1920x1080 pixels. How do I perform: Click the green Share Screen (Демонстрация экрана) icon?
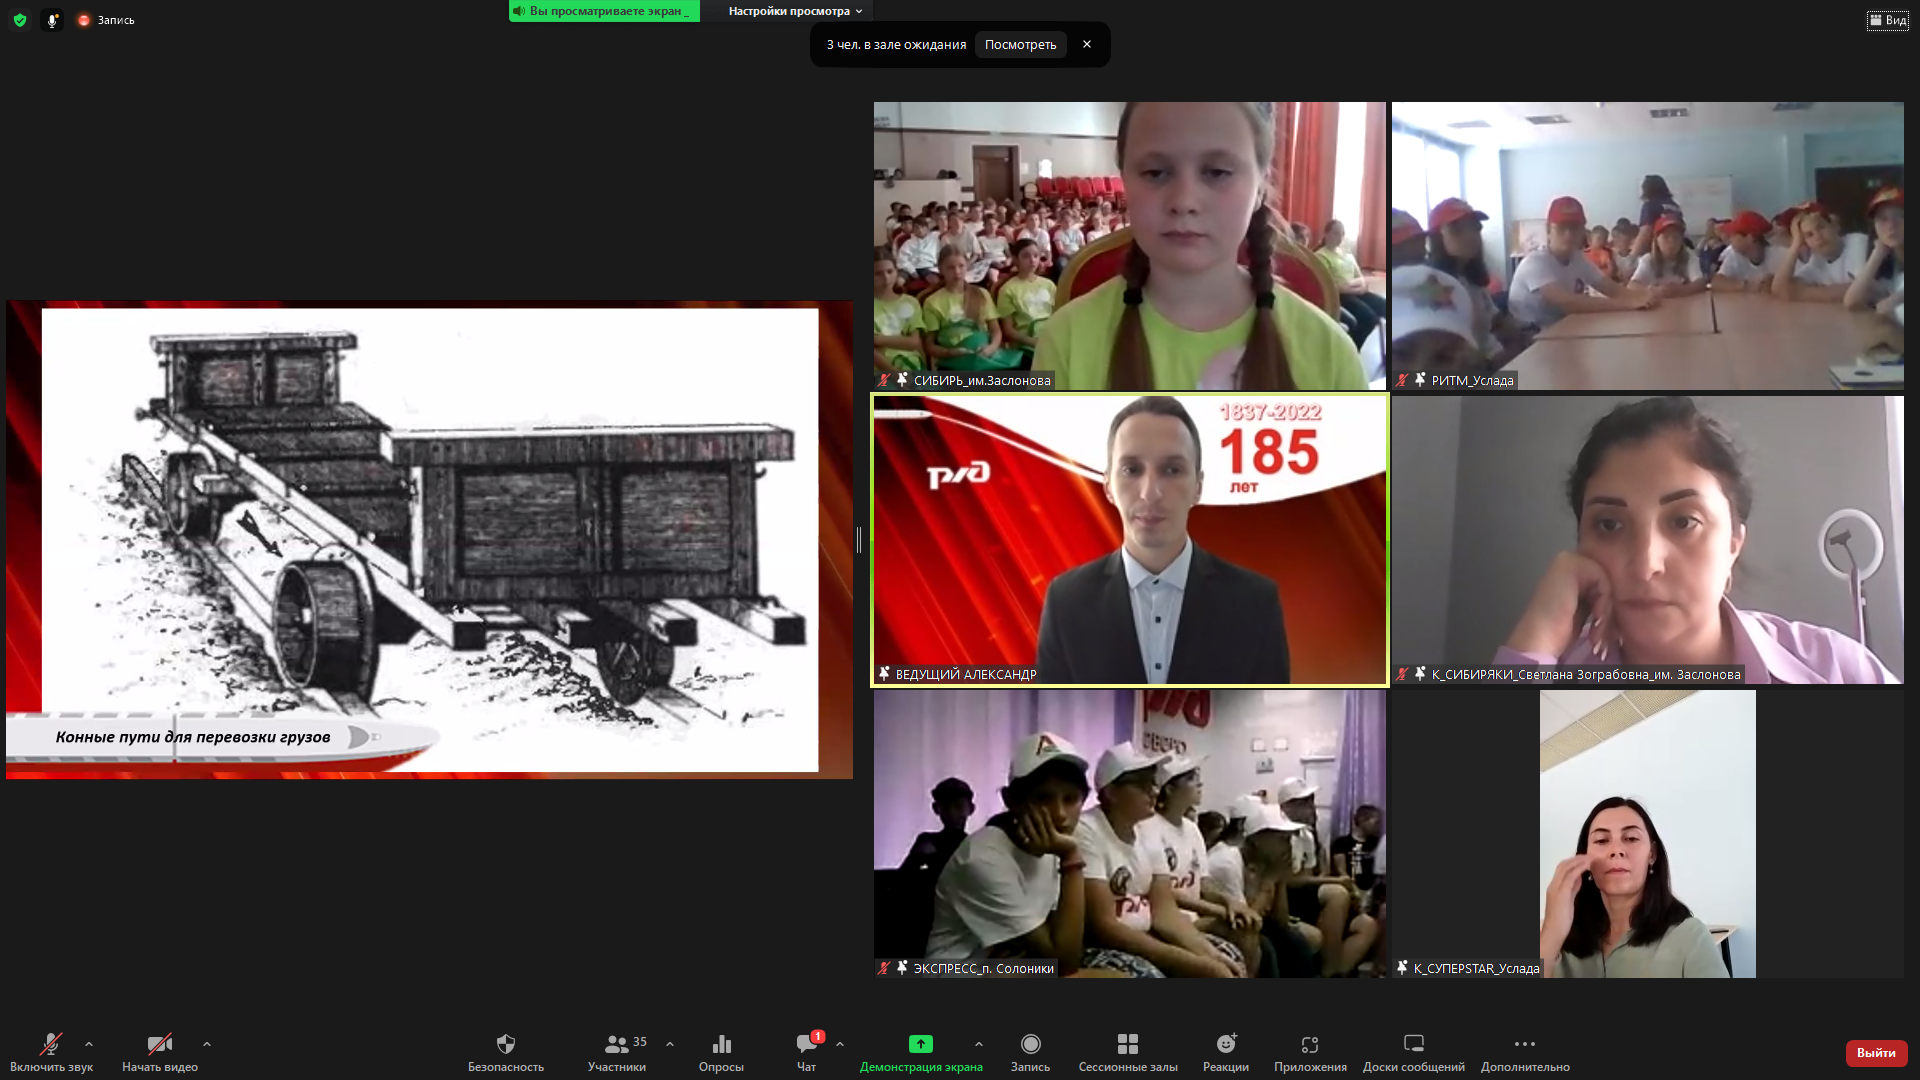(920, 1044)
